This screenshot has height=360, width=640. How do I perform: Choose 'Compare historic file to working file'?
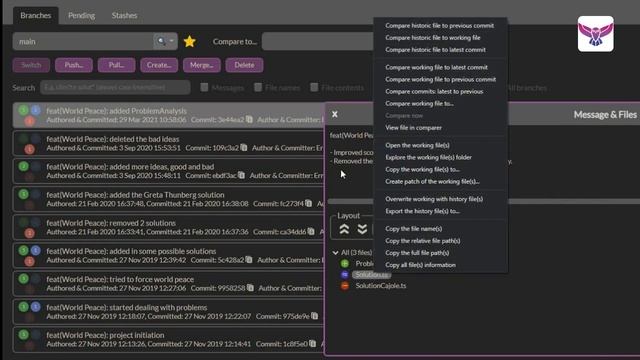click(x=433, y=38)
